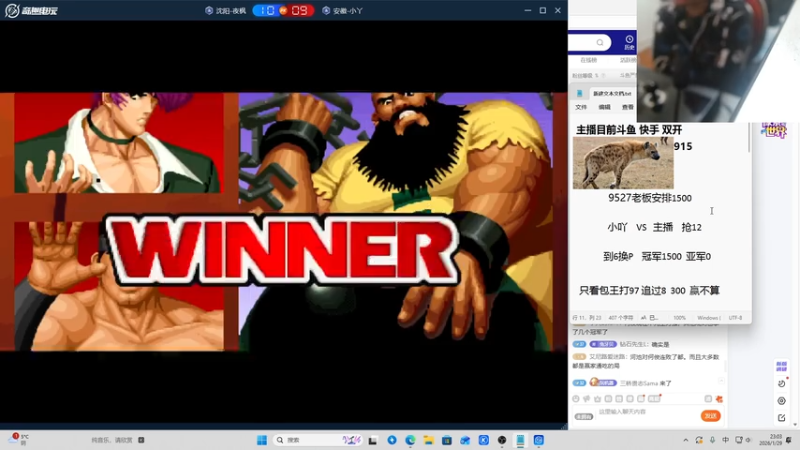Open the clock task icon with red dot

[782, 383]
